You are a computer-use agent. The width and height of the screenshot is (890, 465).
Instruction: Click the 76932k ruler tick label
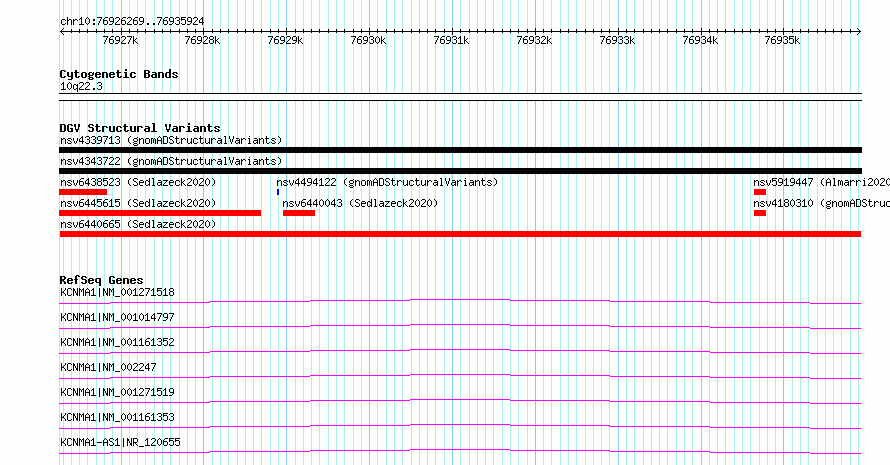tap(534, 40)
